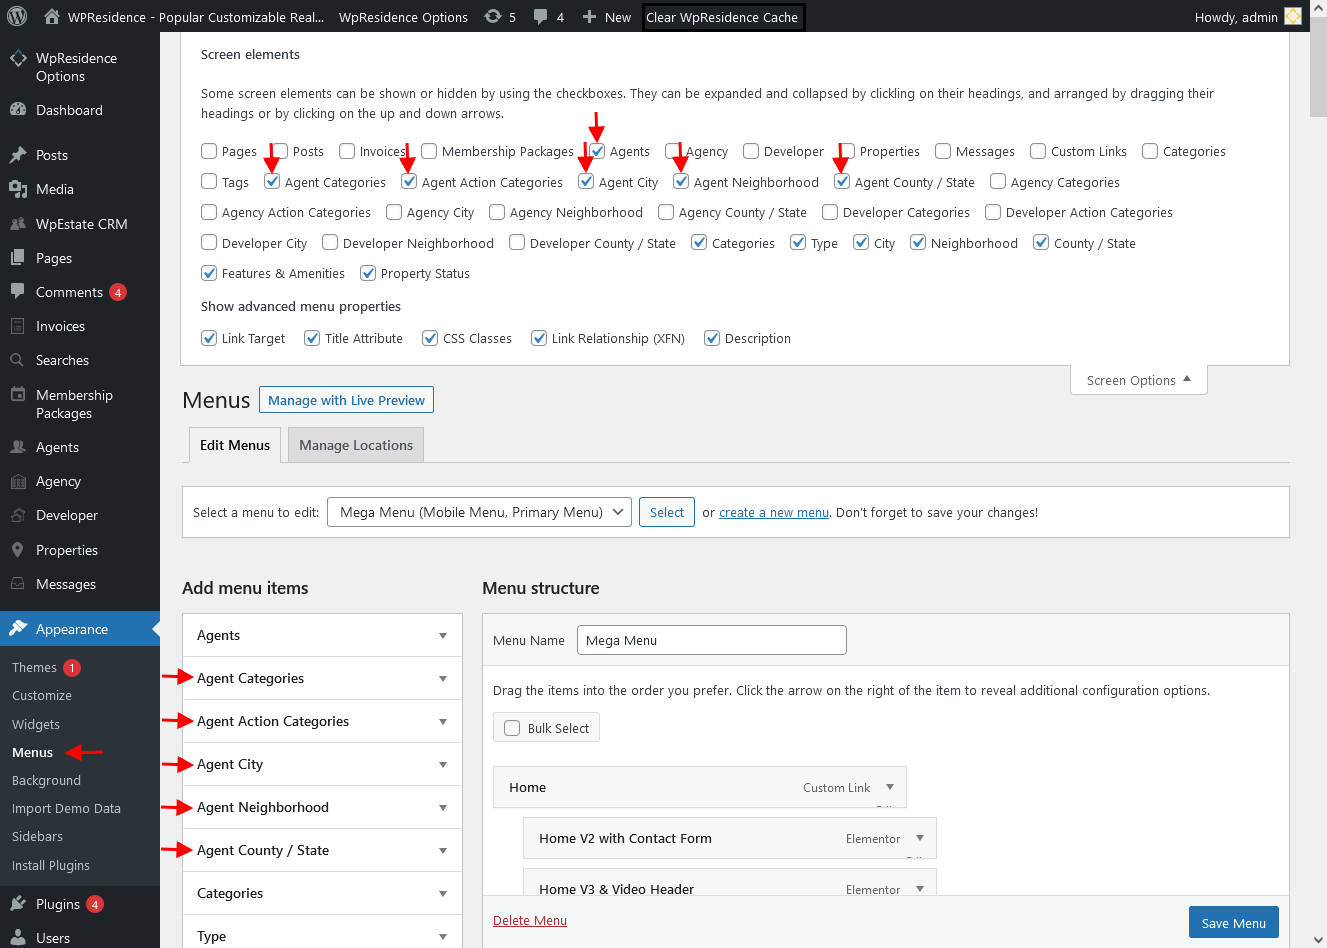Expand the Home menu item settings
Image resolution: width=1327 pixels, height=948 pixels.
click(890, 787)
